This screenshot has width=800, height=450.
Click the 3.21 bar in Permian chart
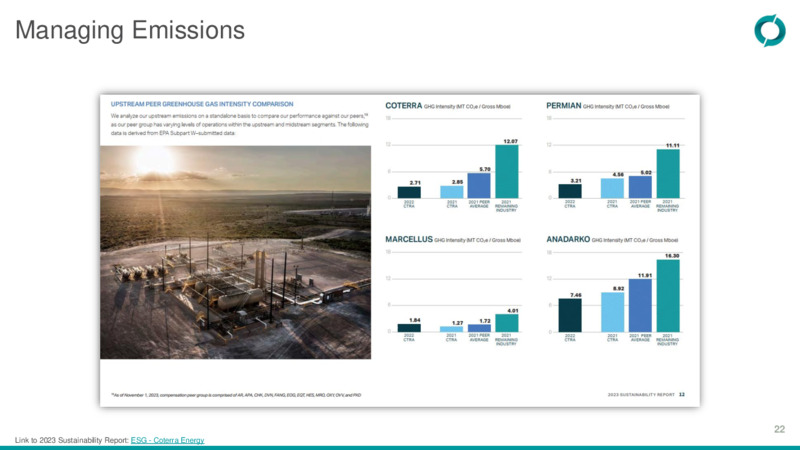[570, 191]
